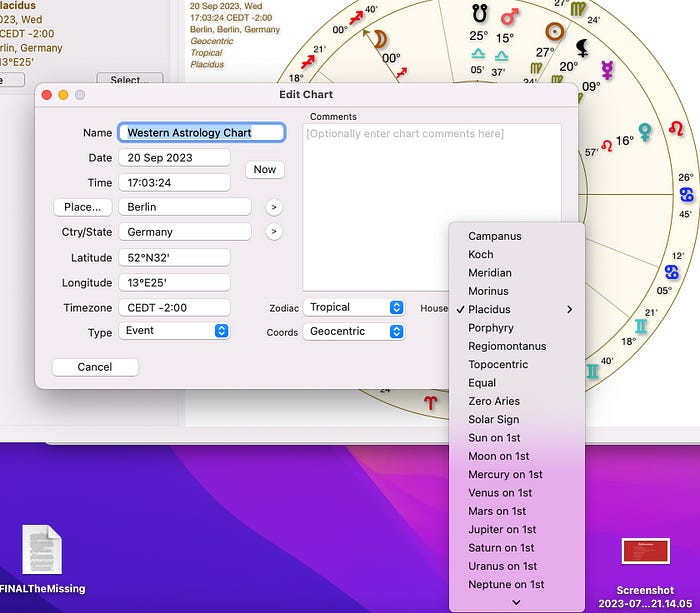Viewport: 700px width, 613px height.
Task: Select checked Placidus menu entry
Action: [x=517, y=309]
